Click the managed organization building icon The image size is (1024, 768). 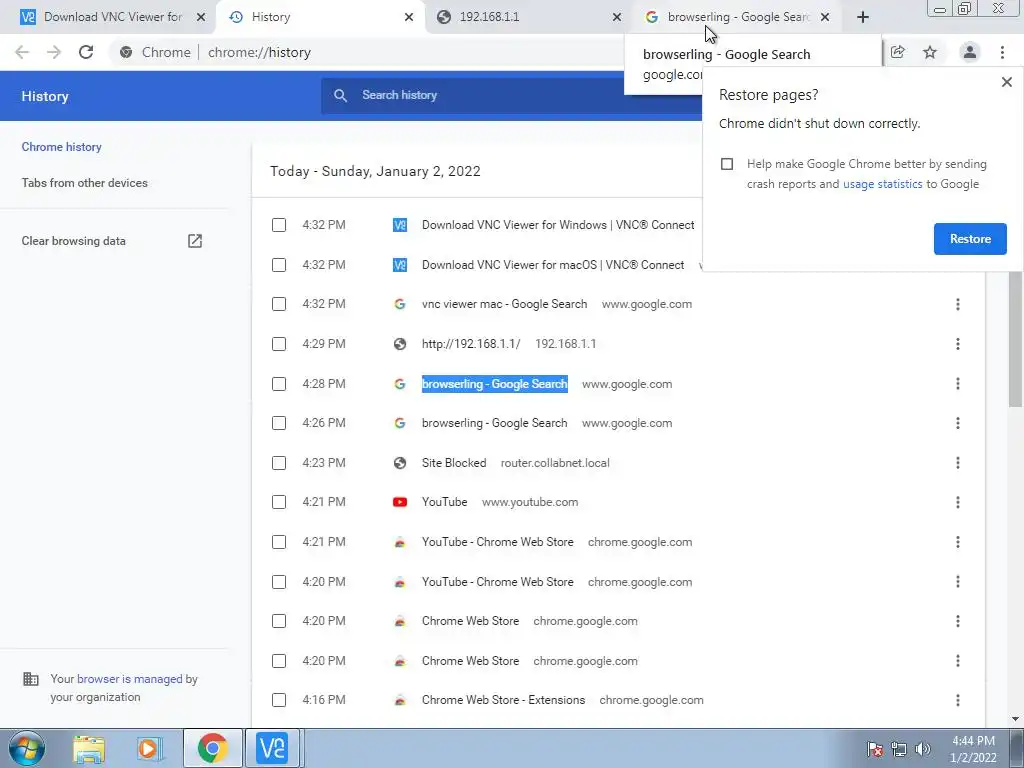31,679
